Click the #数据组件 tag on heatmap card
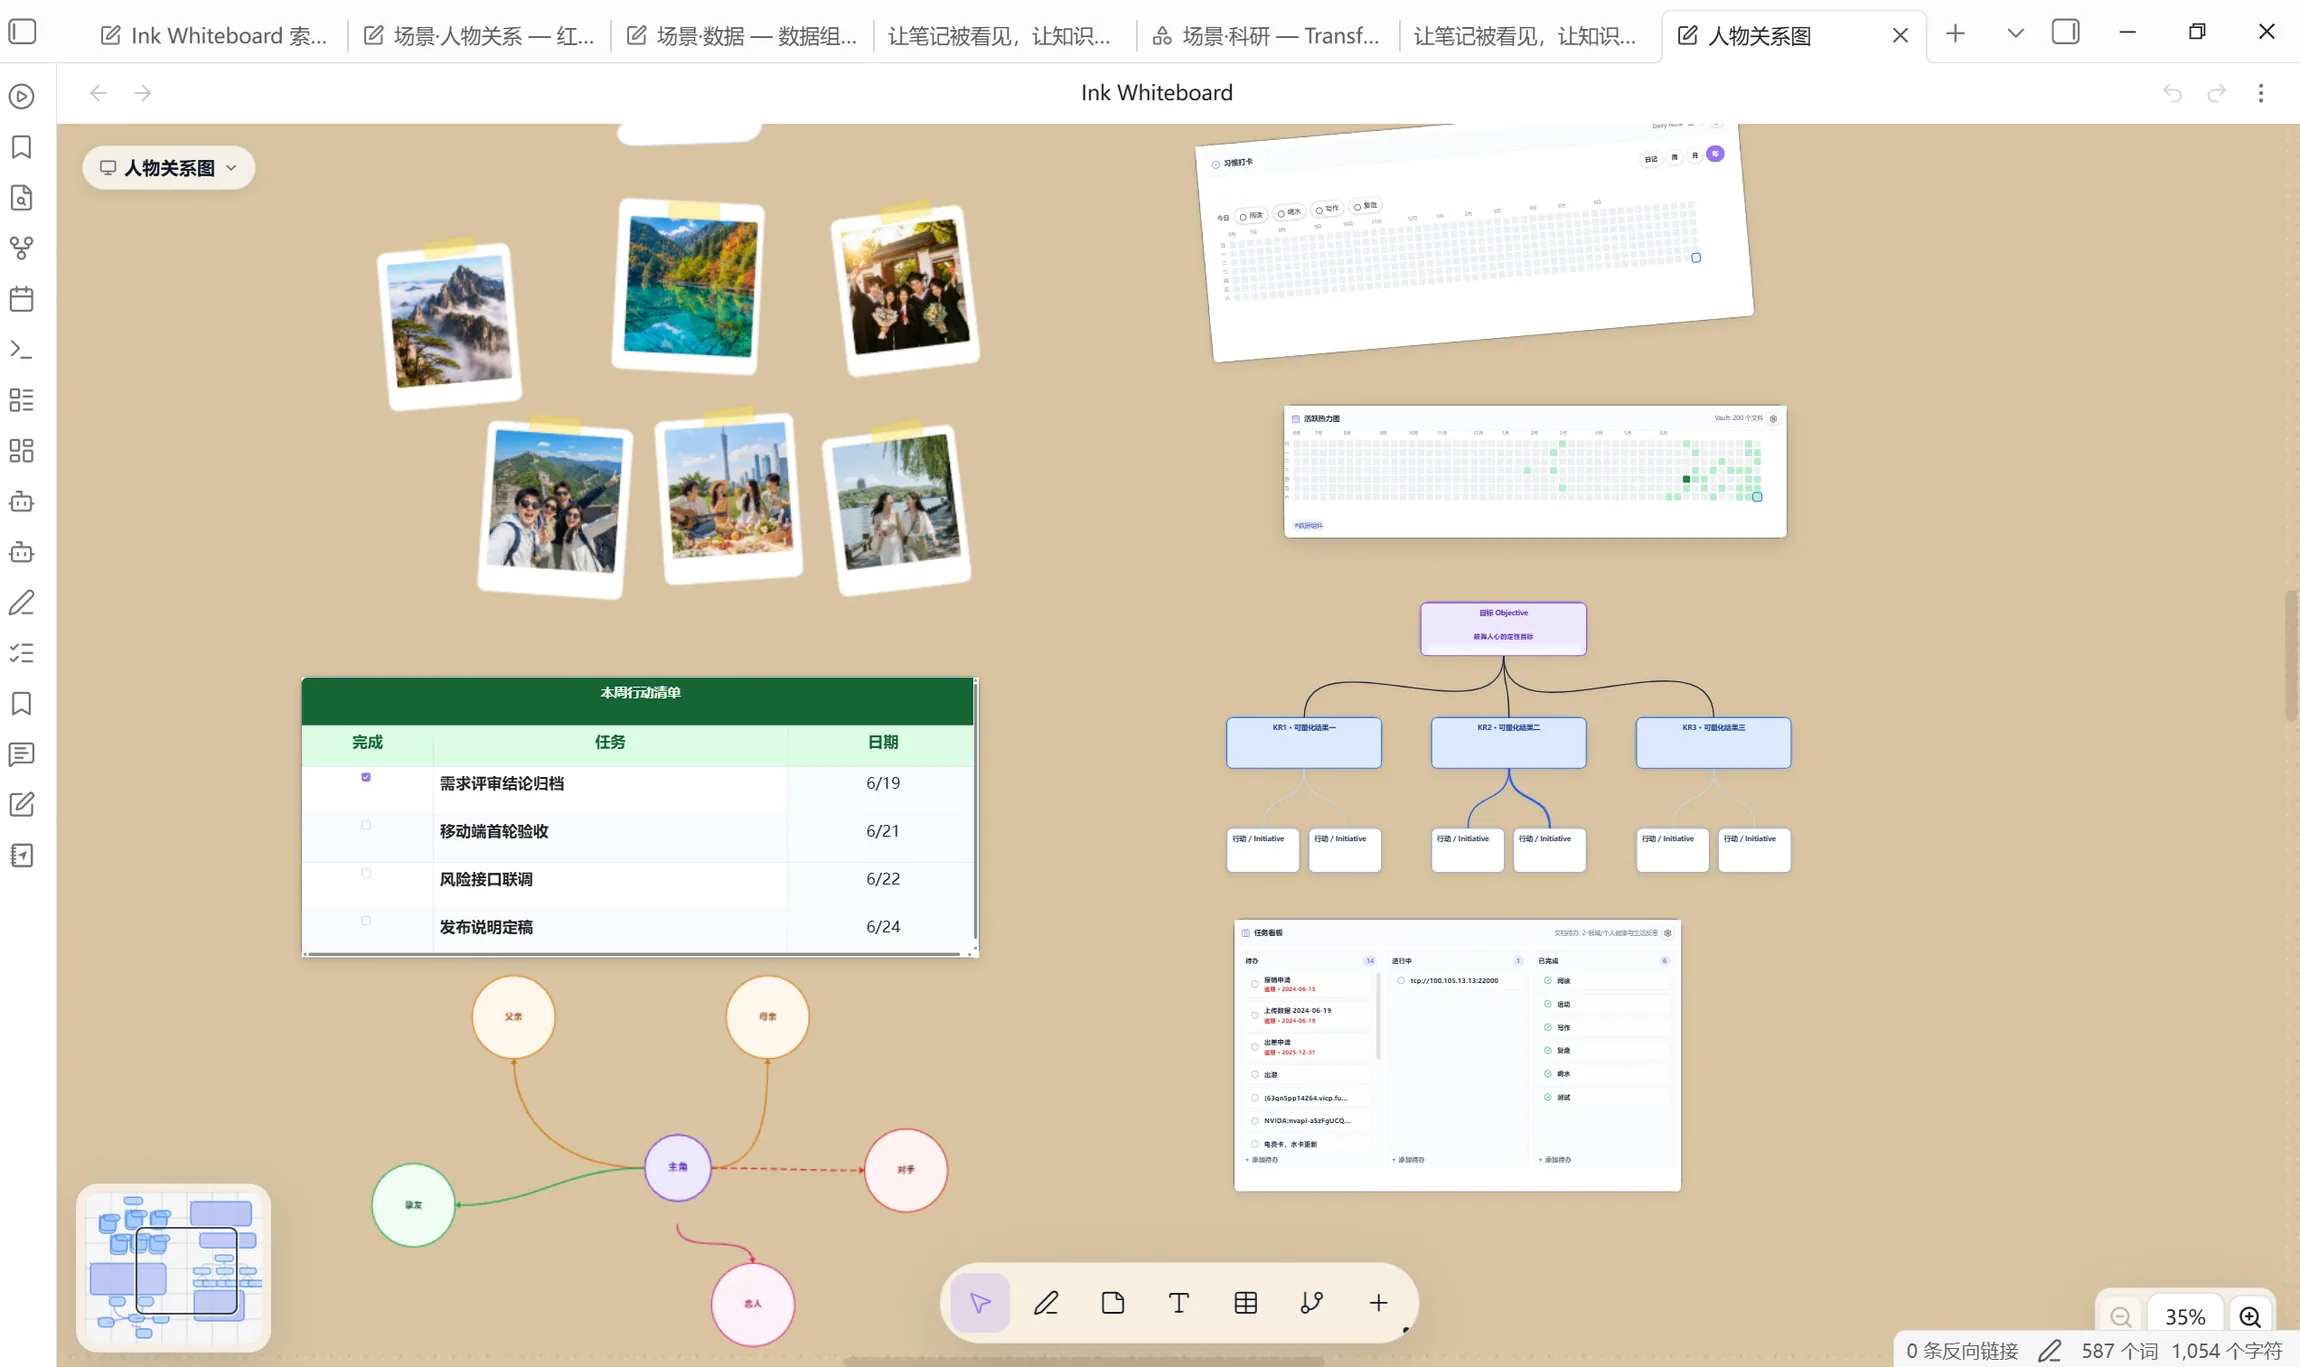 click(x=1308, y=525)
